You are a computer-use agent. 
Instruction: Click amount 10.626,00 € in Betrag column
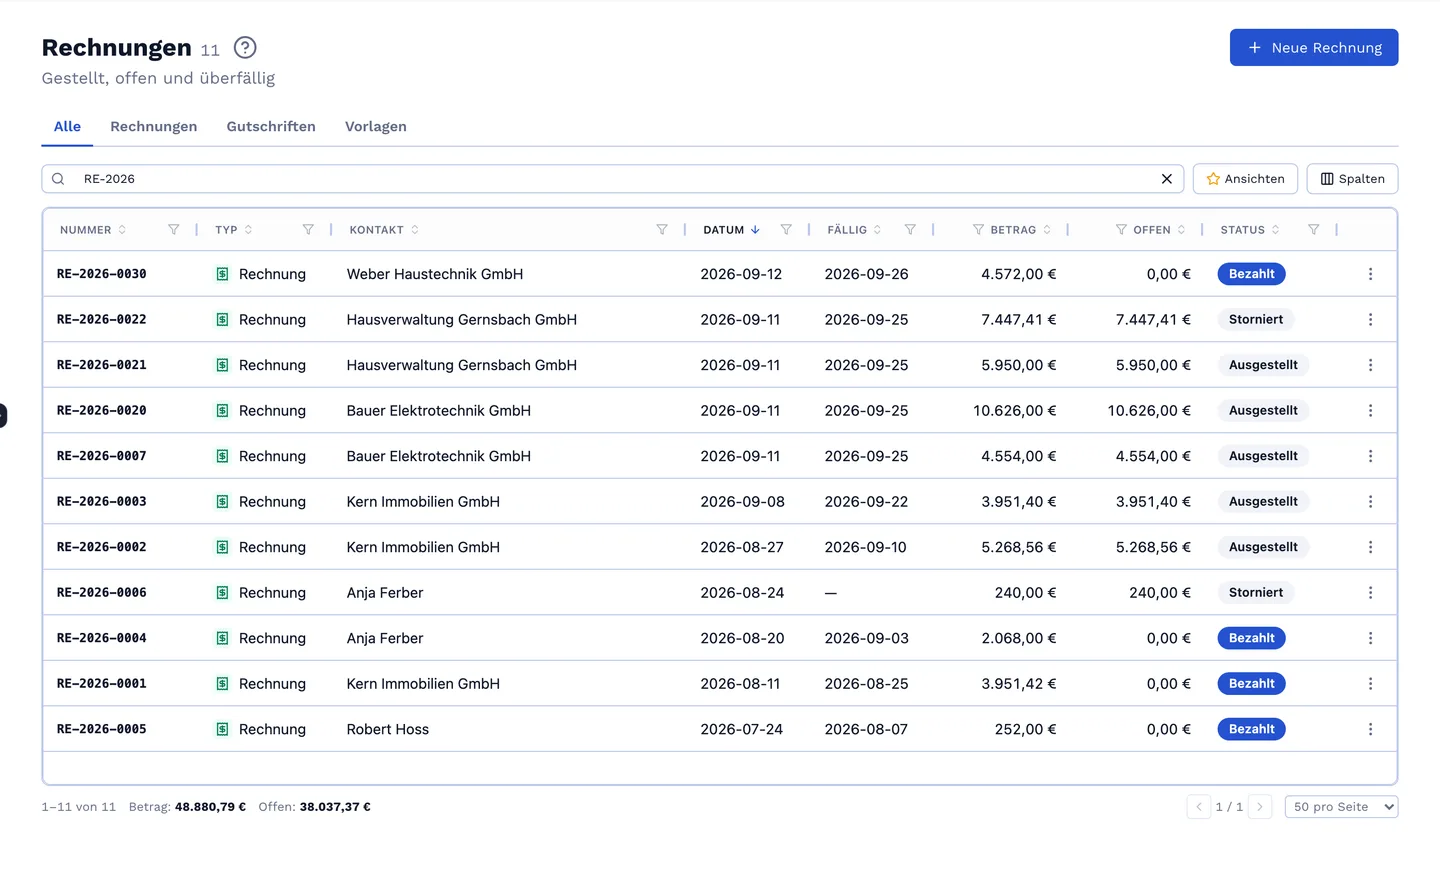[1014, 411]
